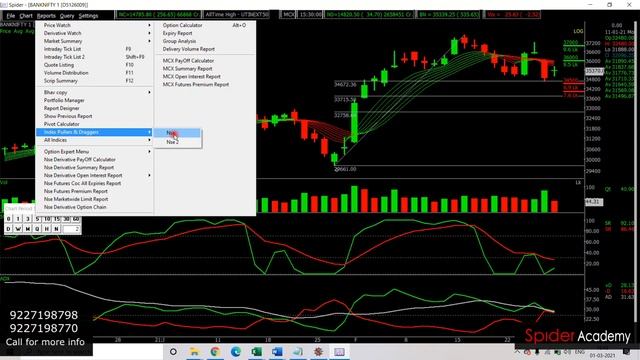Open the Chart menu

pos(26,16)
